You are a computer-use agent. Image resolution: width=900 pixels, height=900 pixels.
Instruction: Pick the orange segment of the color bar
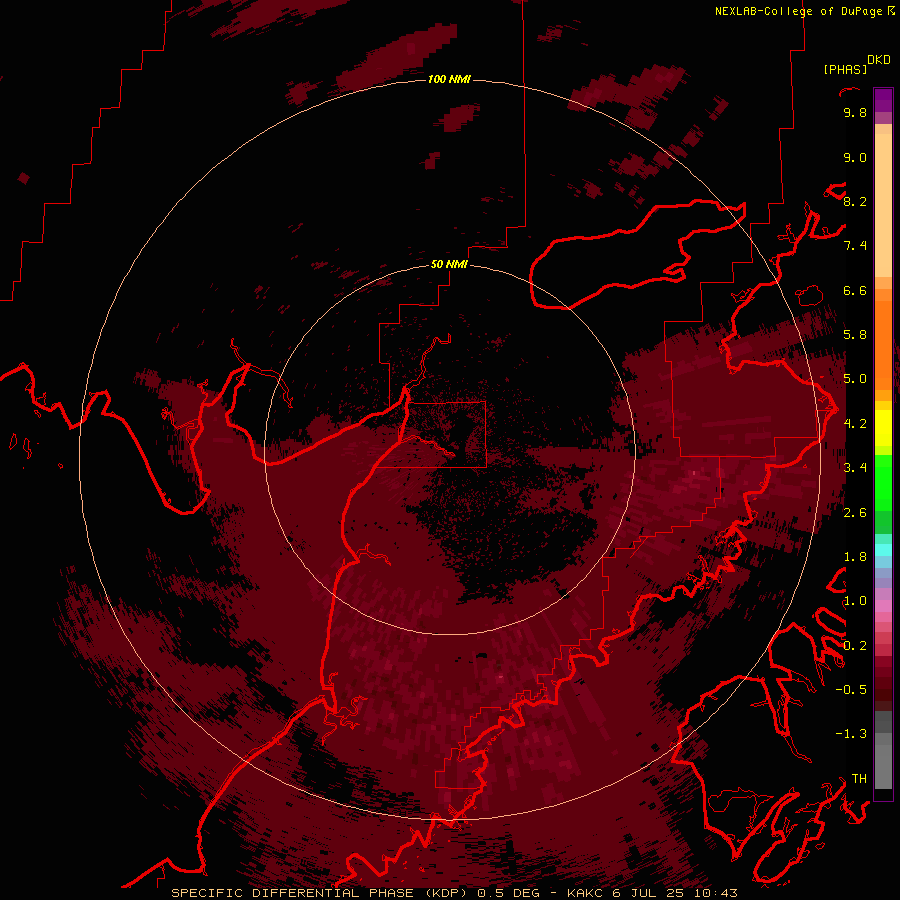[883, 344]
